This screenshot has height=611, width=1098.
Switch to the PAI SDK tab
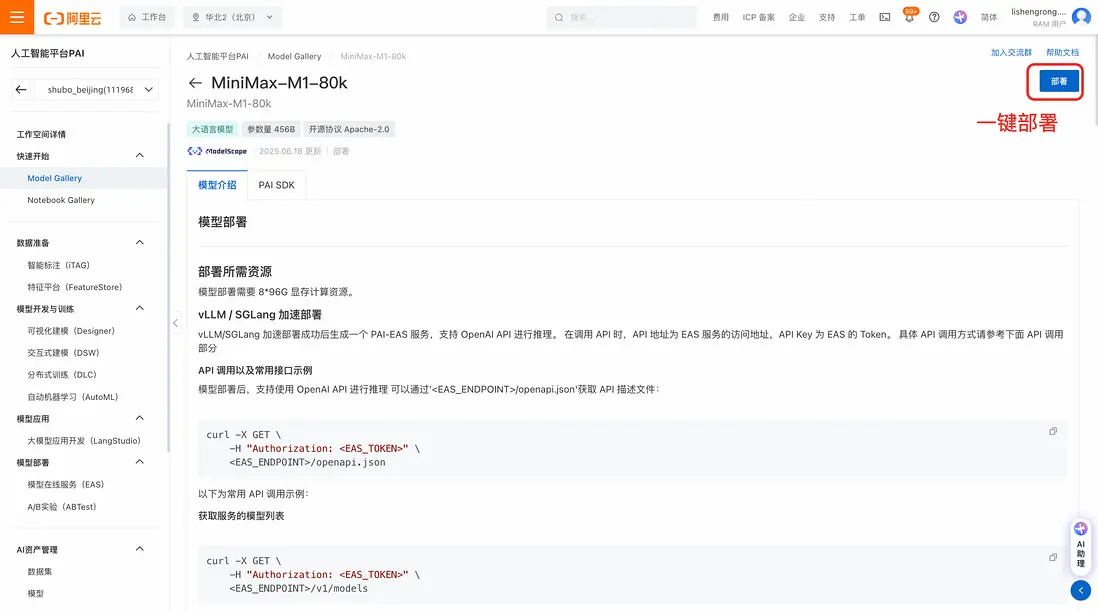277,185
